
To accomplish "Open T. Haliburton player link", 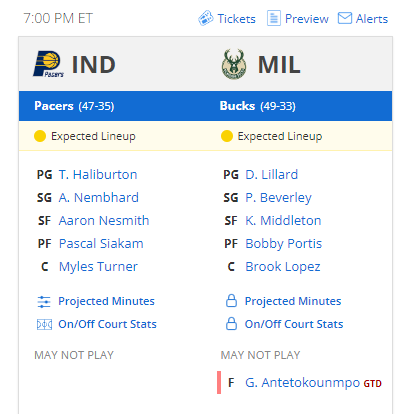I will (98, 175).
